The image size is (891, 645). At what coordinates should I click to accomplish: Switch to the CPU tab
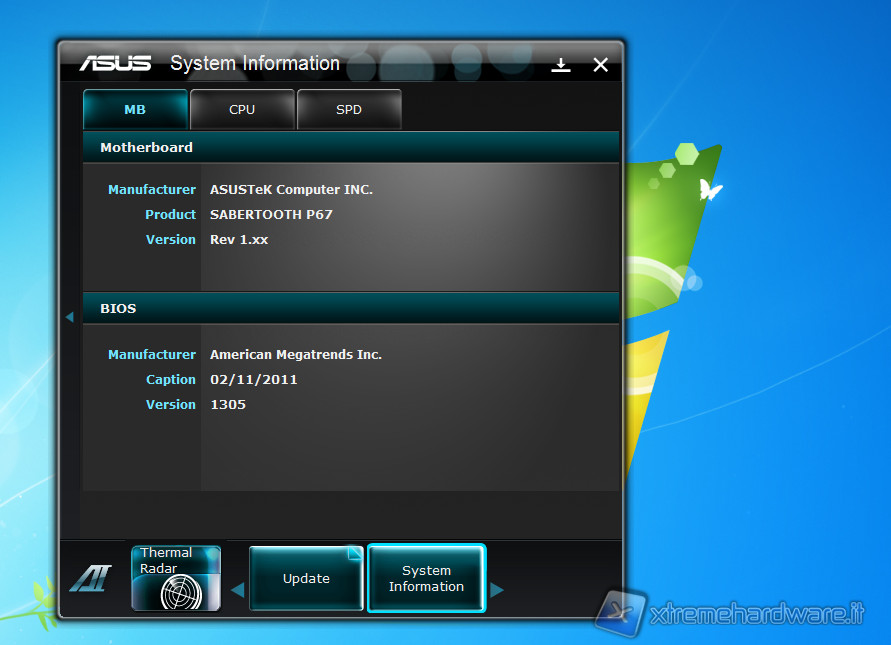[x=242, y=110]
